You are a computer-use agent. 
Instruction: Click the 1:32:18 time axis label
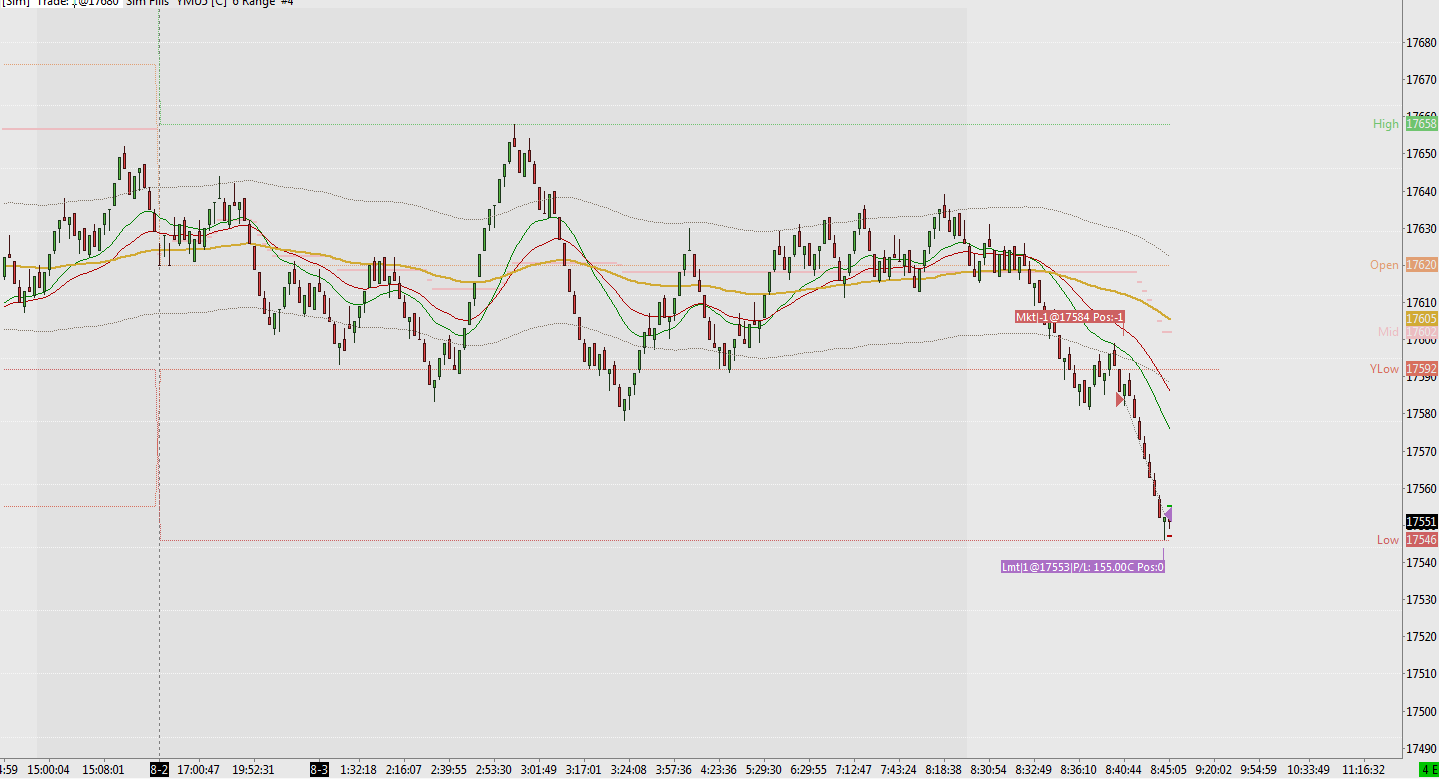tap(358, 770)
